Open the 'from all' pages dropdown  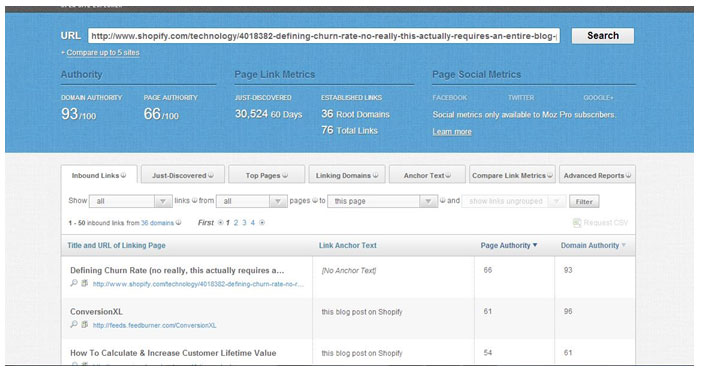[x=251, y=201]
